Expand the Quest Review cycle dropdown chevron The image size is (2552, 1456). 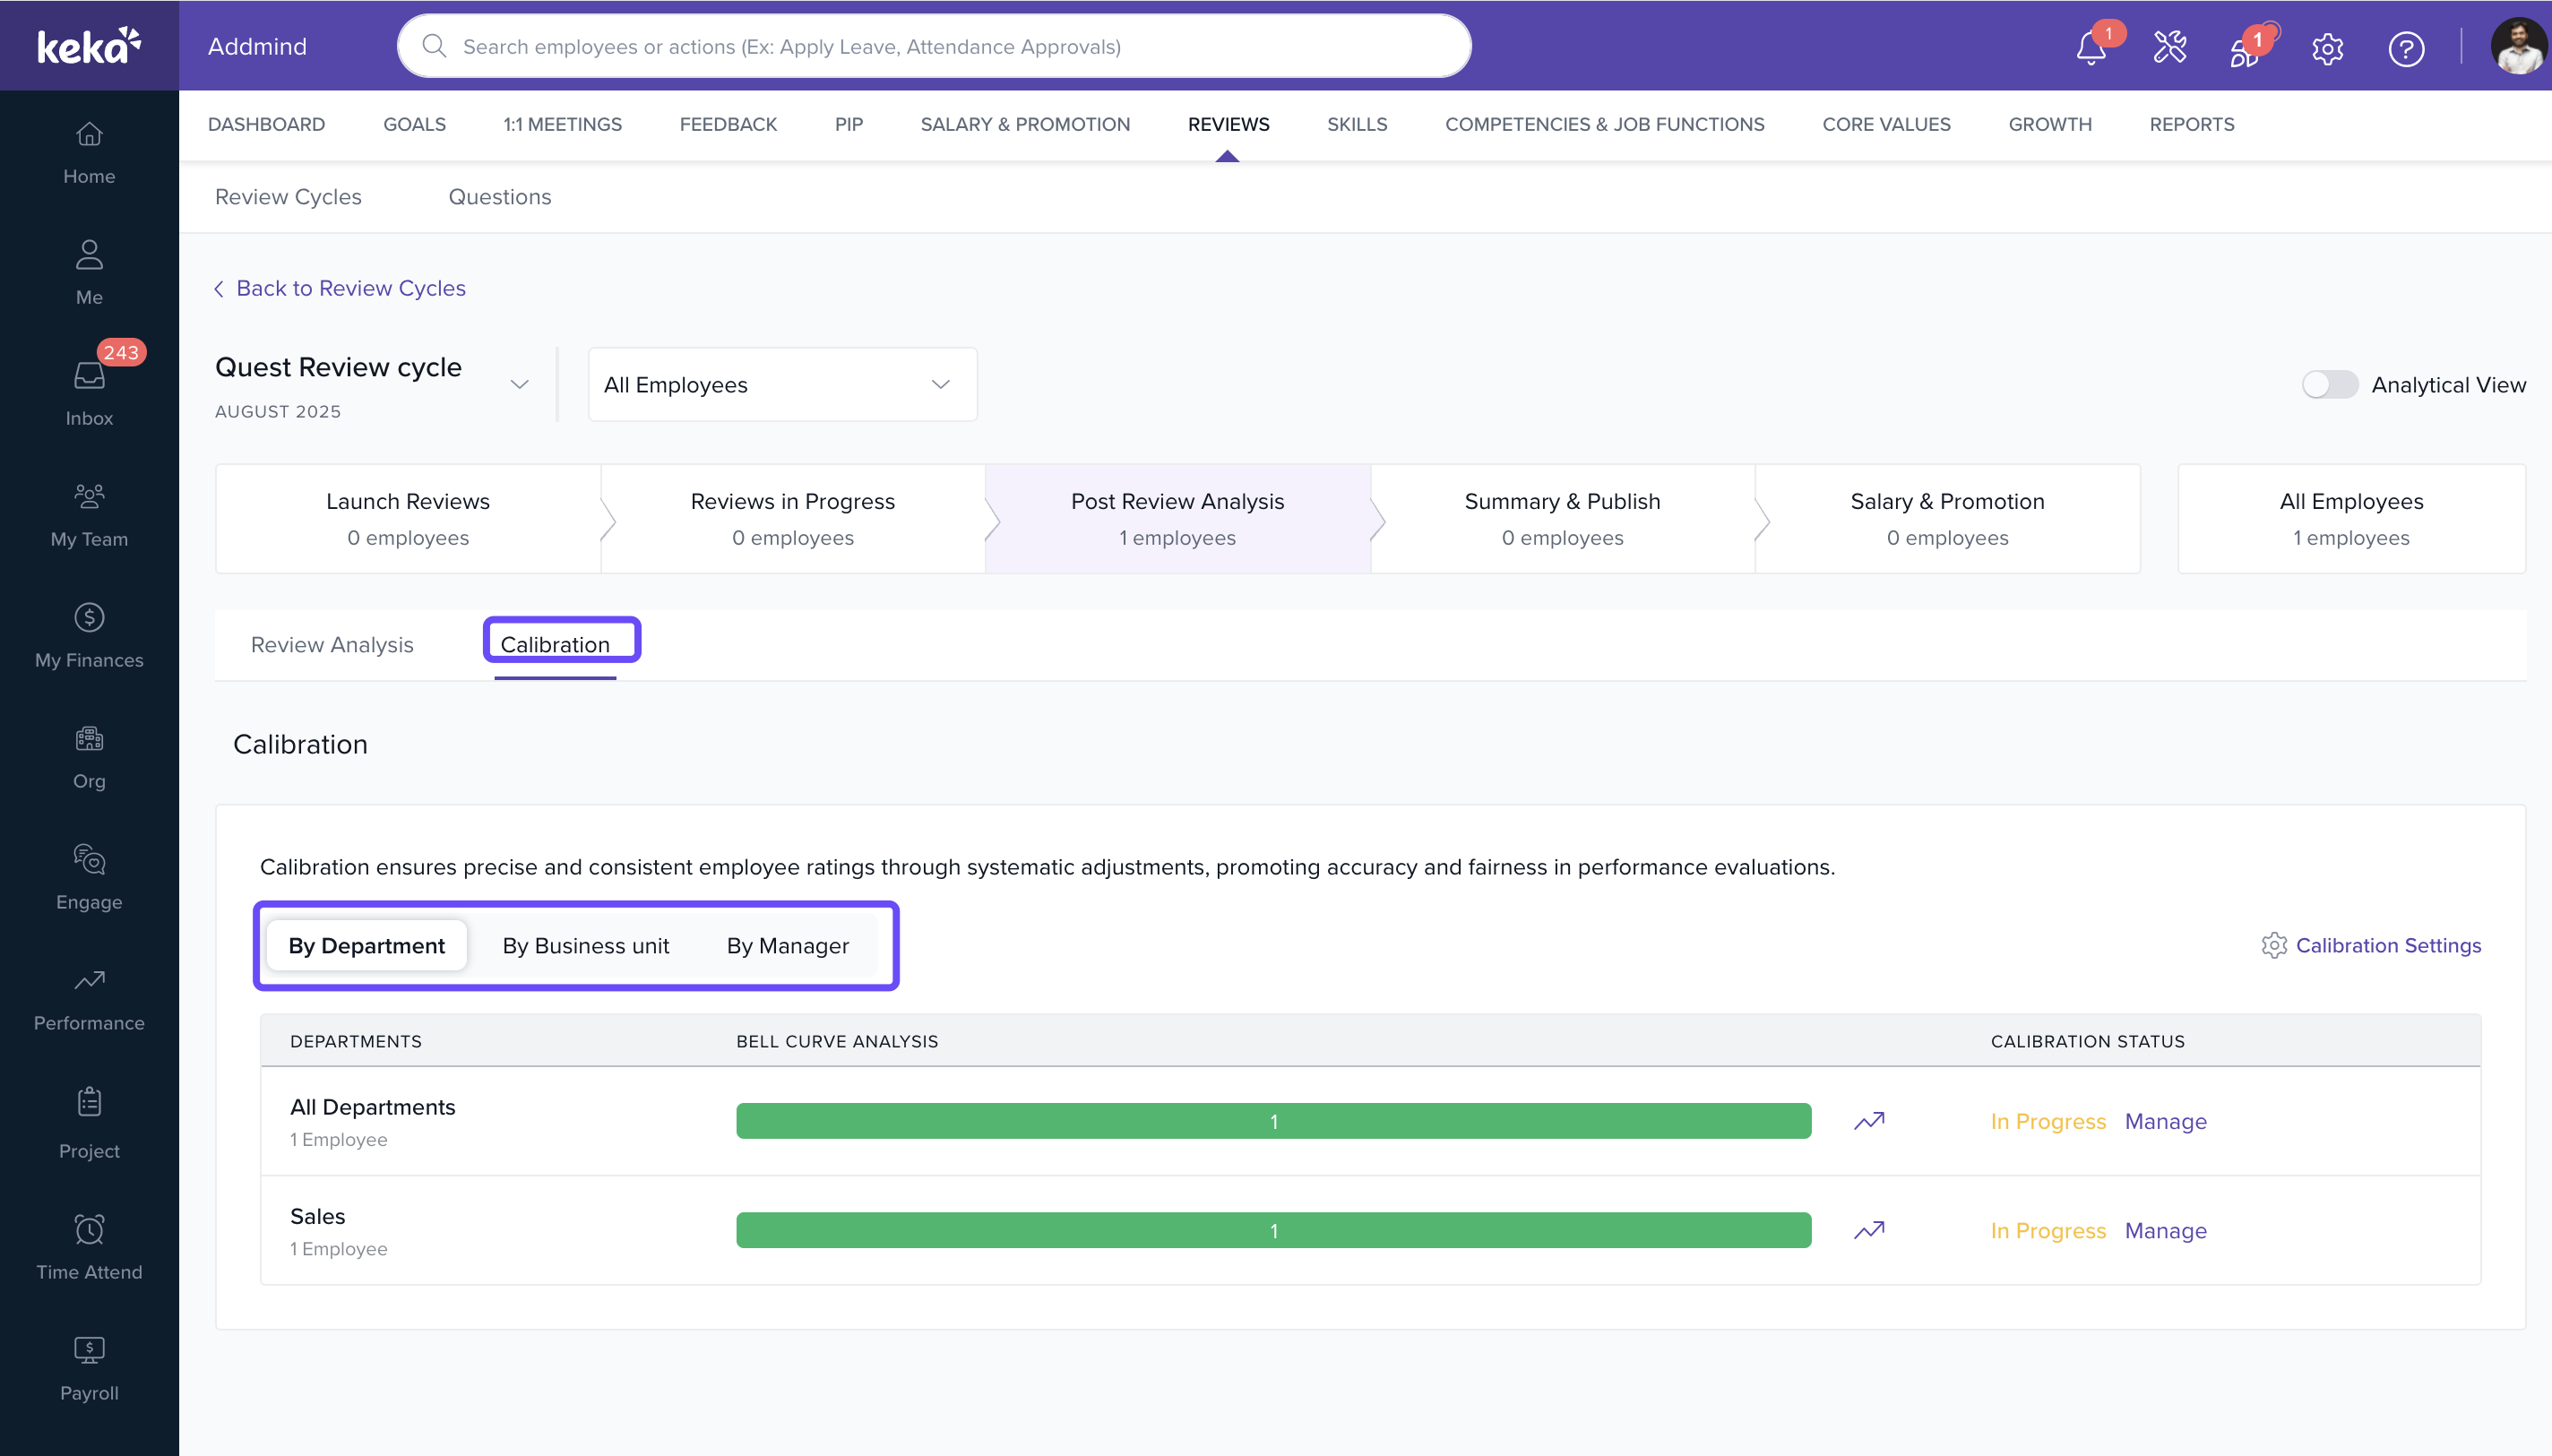pyautogui.click(x=519, y=384)
